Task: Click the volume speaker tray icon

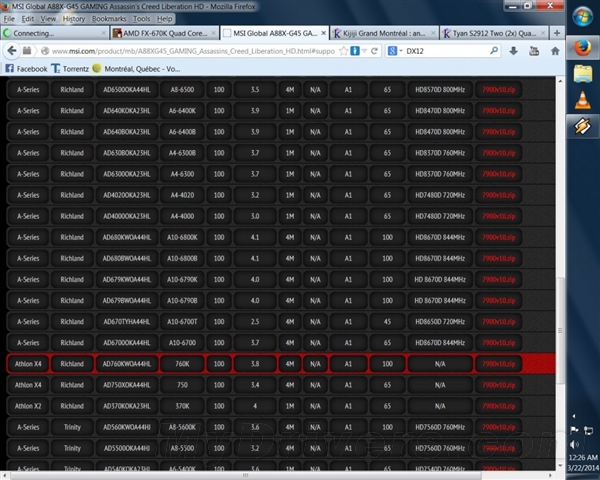Action: click(x=574, y=444)
